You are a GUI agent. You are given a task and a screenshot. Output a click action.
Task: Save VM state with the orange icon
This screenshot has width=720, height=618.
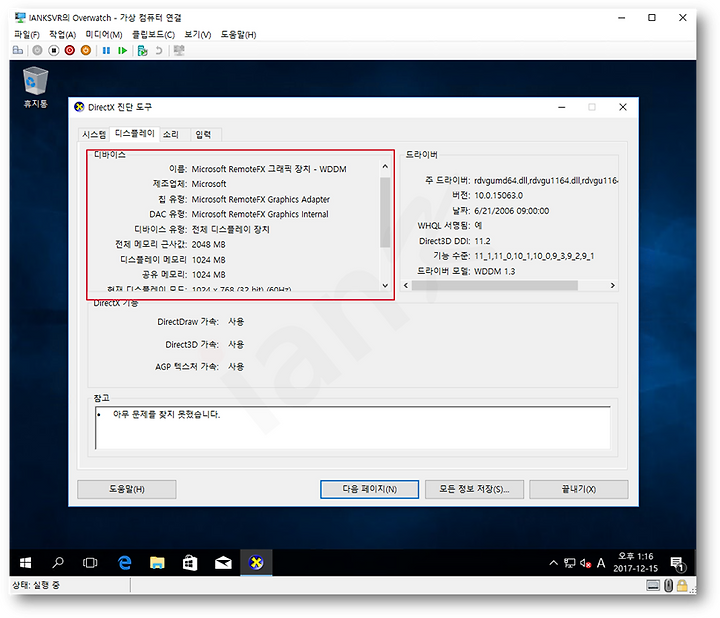[86, 51]
